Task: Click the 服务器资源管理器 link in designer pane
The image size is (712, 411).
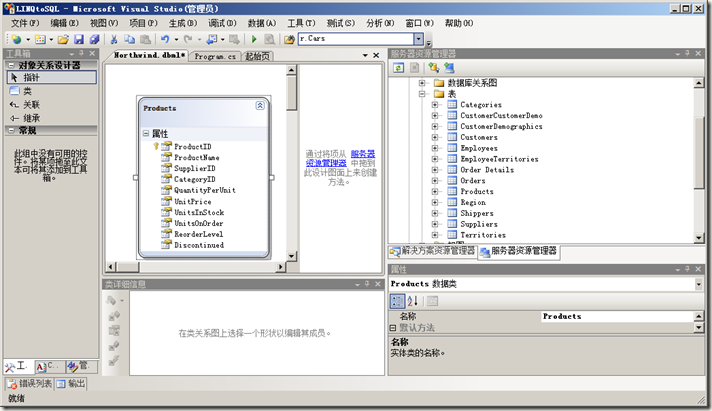Action: coord(340,158)
